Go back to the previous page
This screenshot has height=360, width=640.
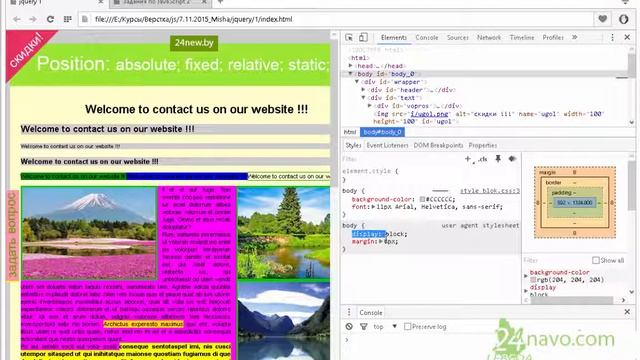17,19
